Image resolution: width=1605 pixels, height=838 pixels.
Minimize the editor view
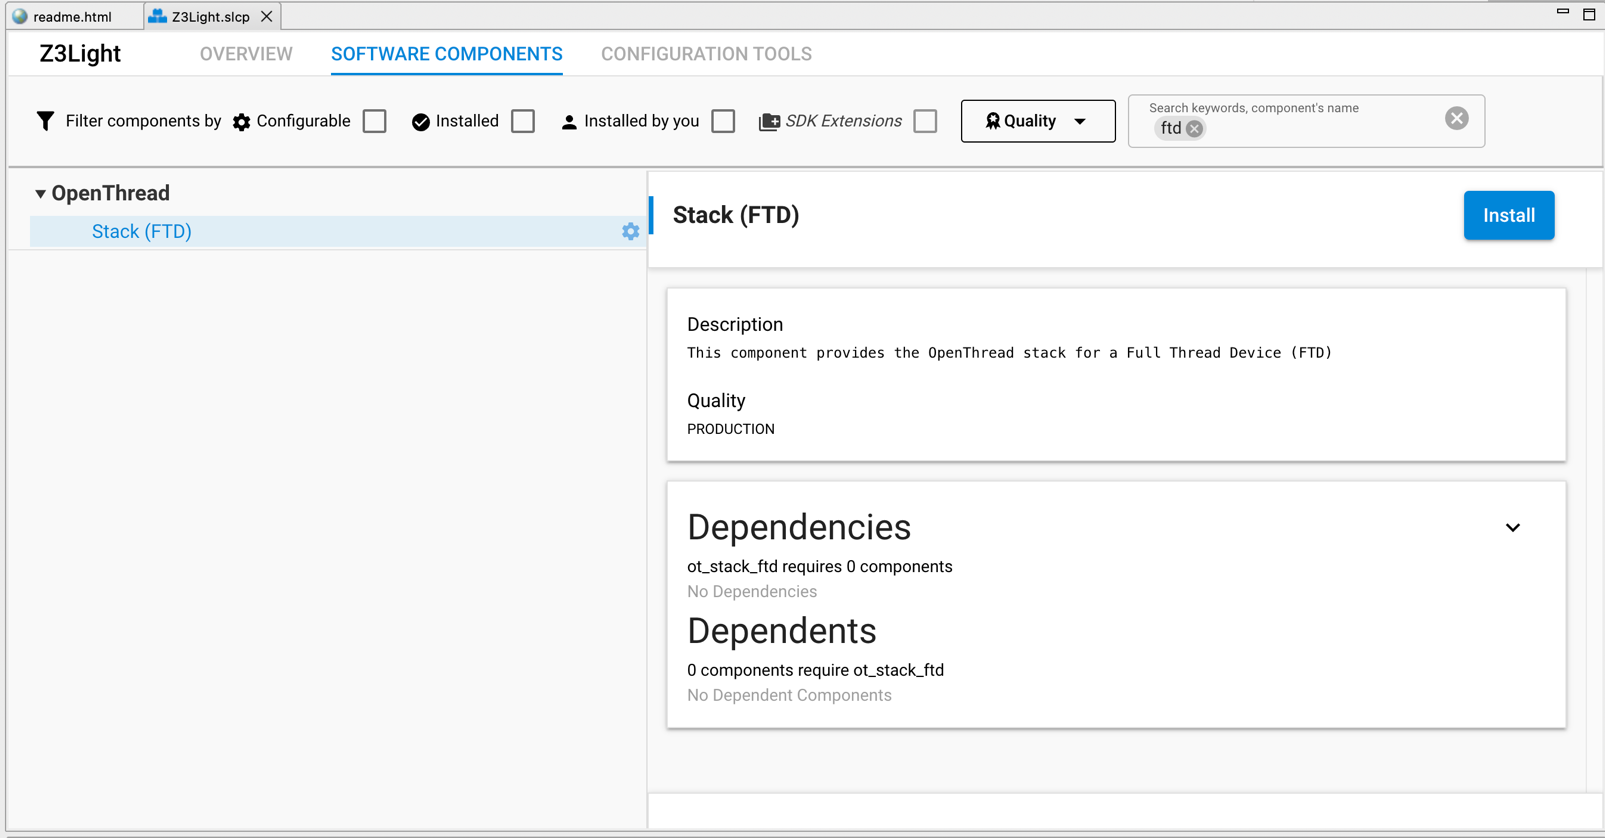(x=1563, y=11)
